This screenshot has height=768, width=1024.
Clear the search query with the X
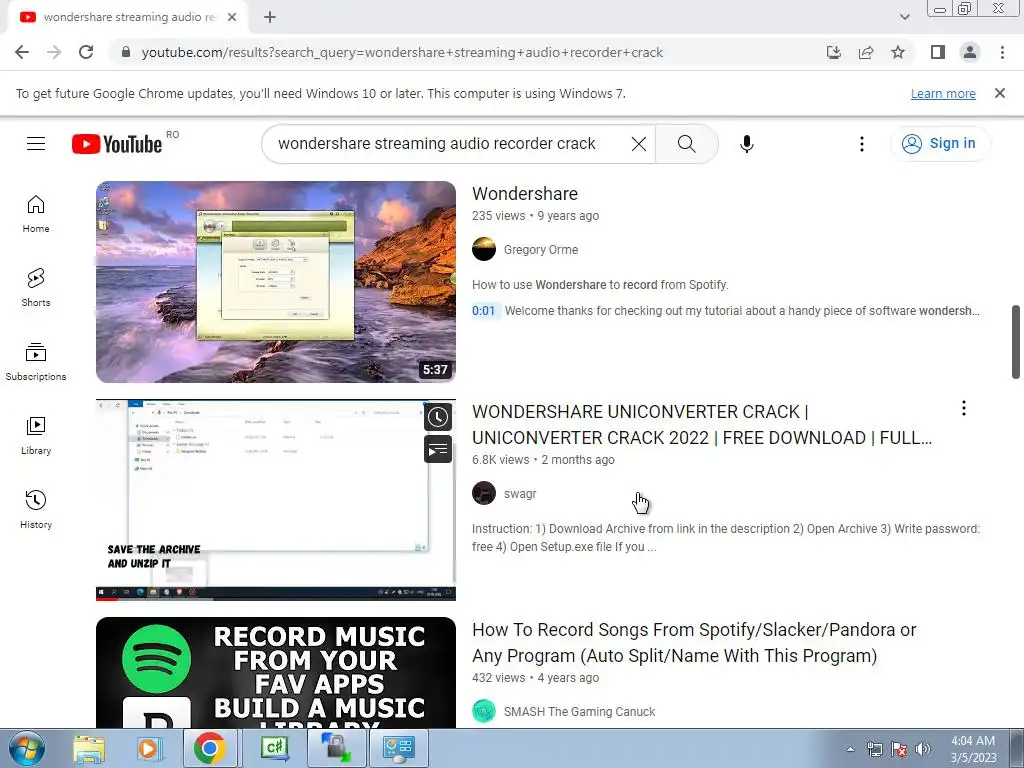[639, 144]
